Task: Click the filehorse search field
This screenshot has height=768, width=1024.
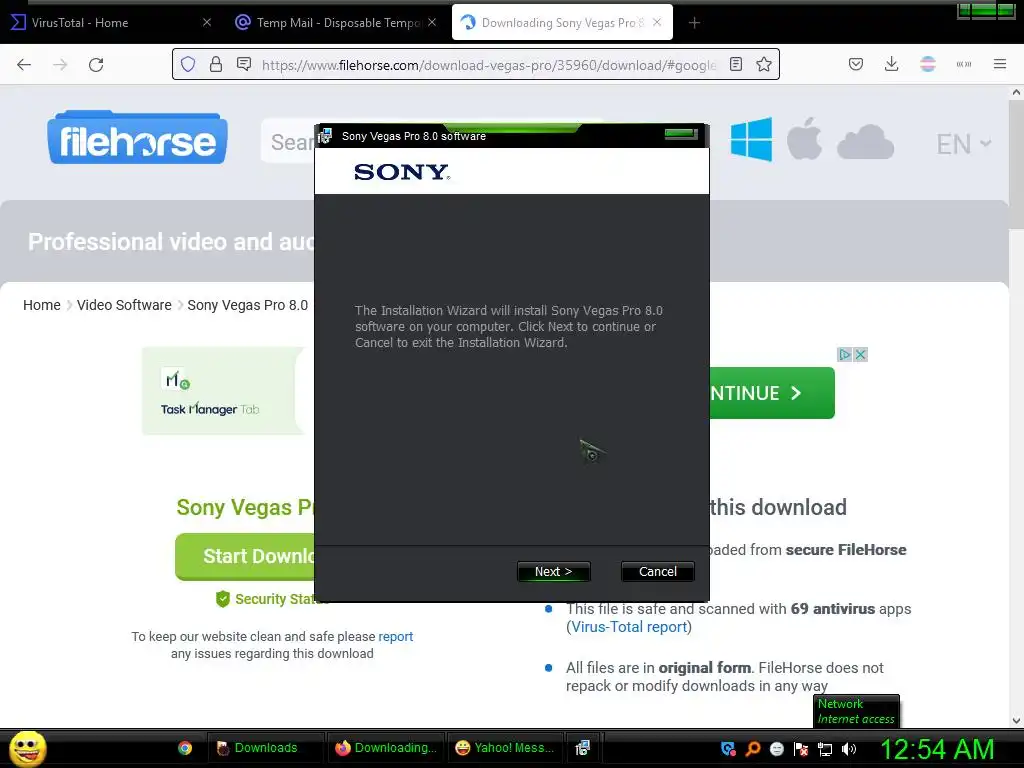Action: click(287, 141)
